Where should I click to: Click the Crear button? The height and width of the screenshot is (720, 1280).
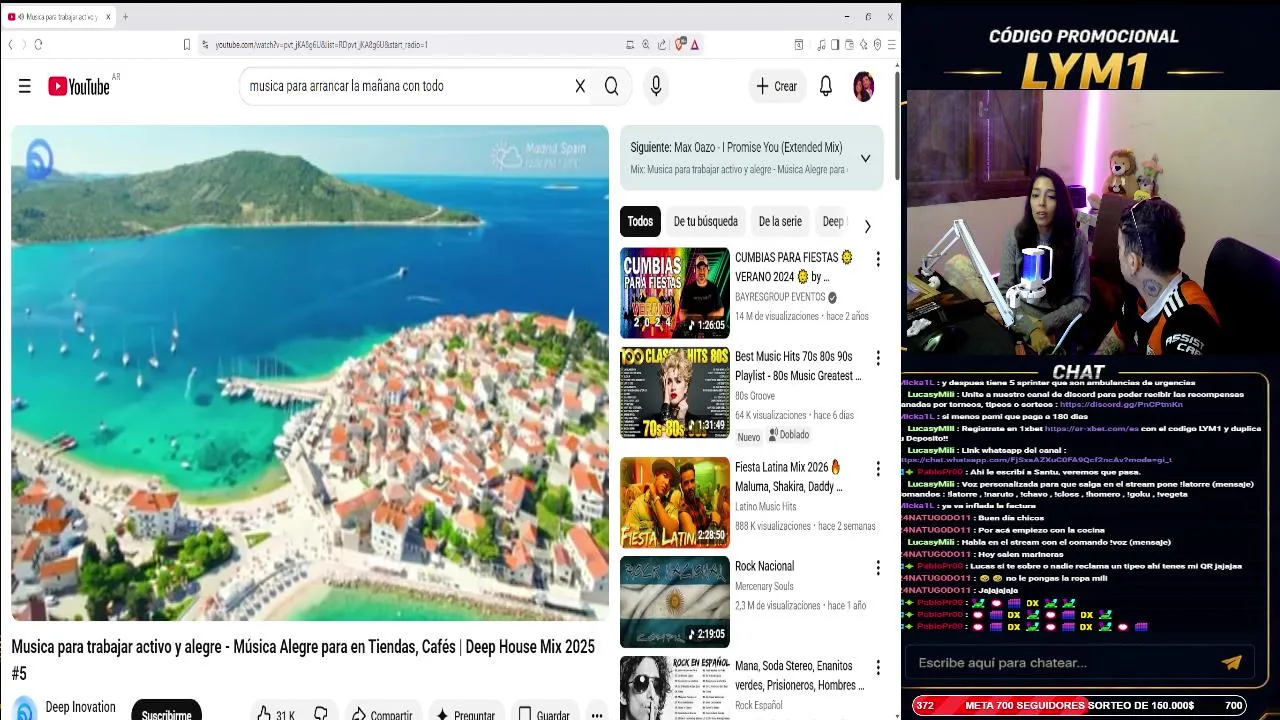(777, 86)
